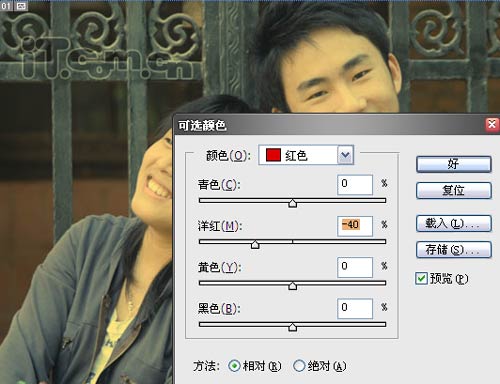Click the 青色(C) slider handle
Image resolution: width=500 pixels, height=384 pixels.
click(x=292, y=203)
